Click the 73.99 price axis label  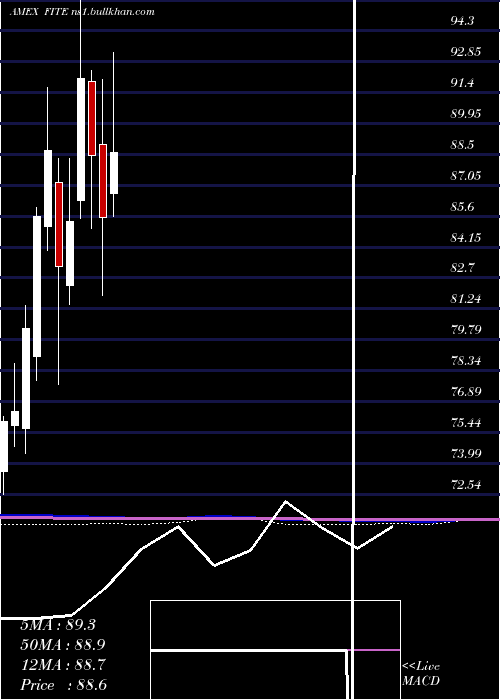(466, 454)
